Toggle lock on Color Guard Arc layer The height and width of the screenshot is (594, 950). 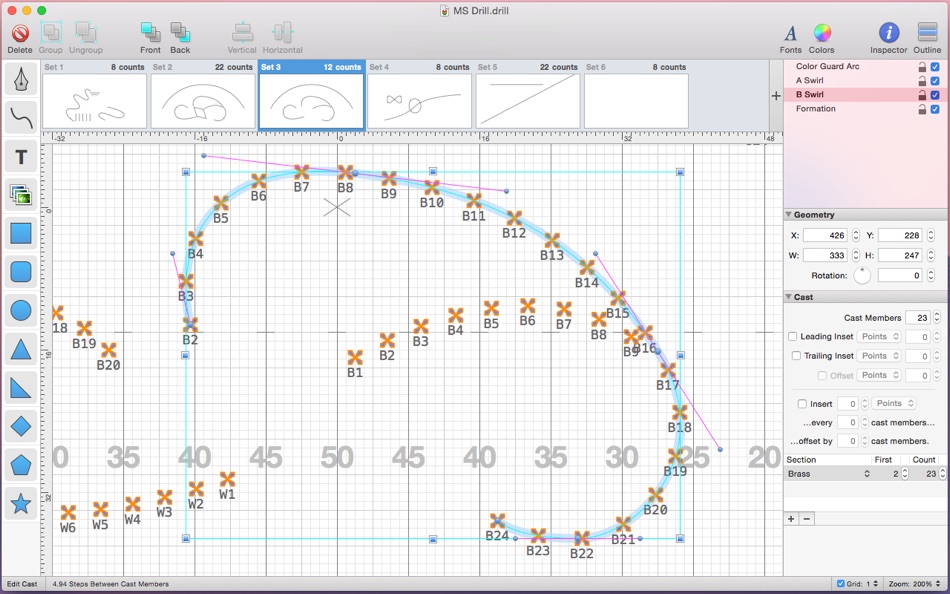922,67
